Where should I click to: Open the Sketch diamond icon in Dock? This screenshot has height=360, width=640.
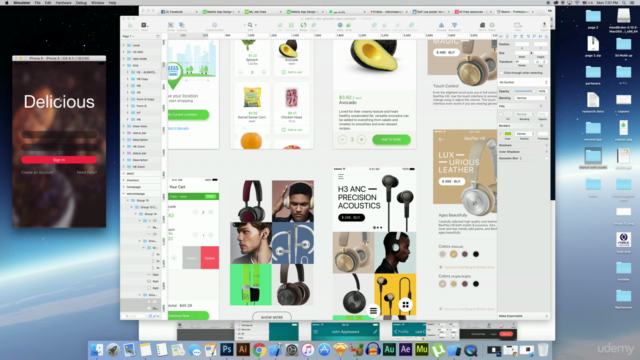click(x=340, y=350)
